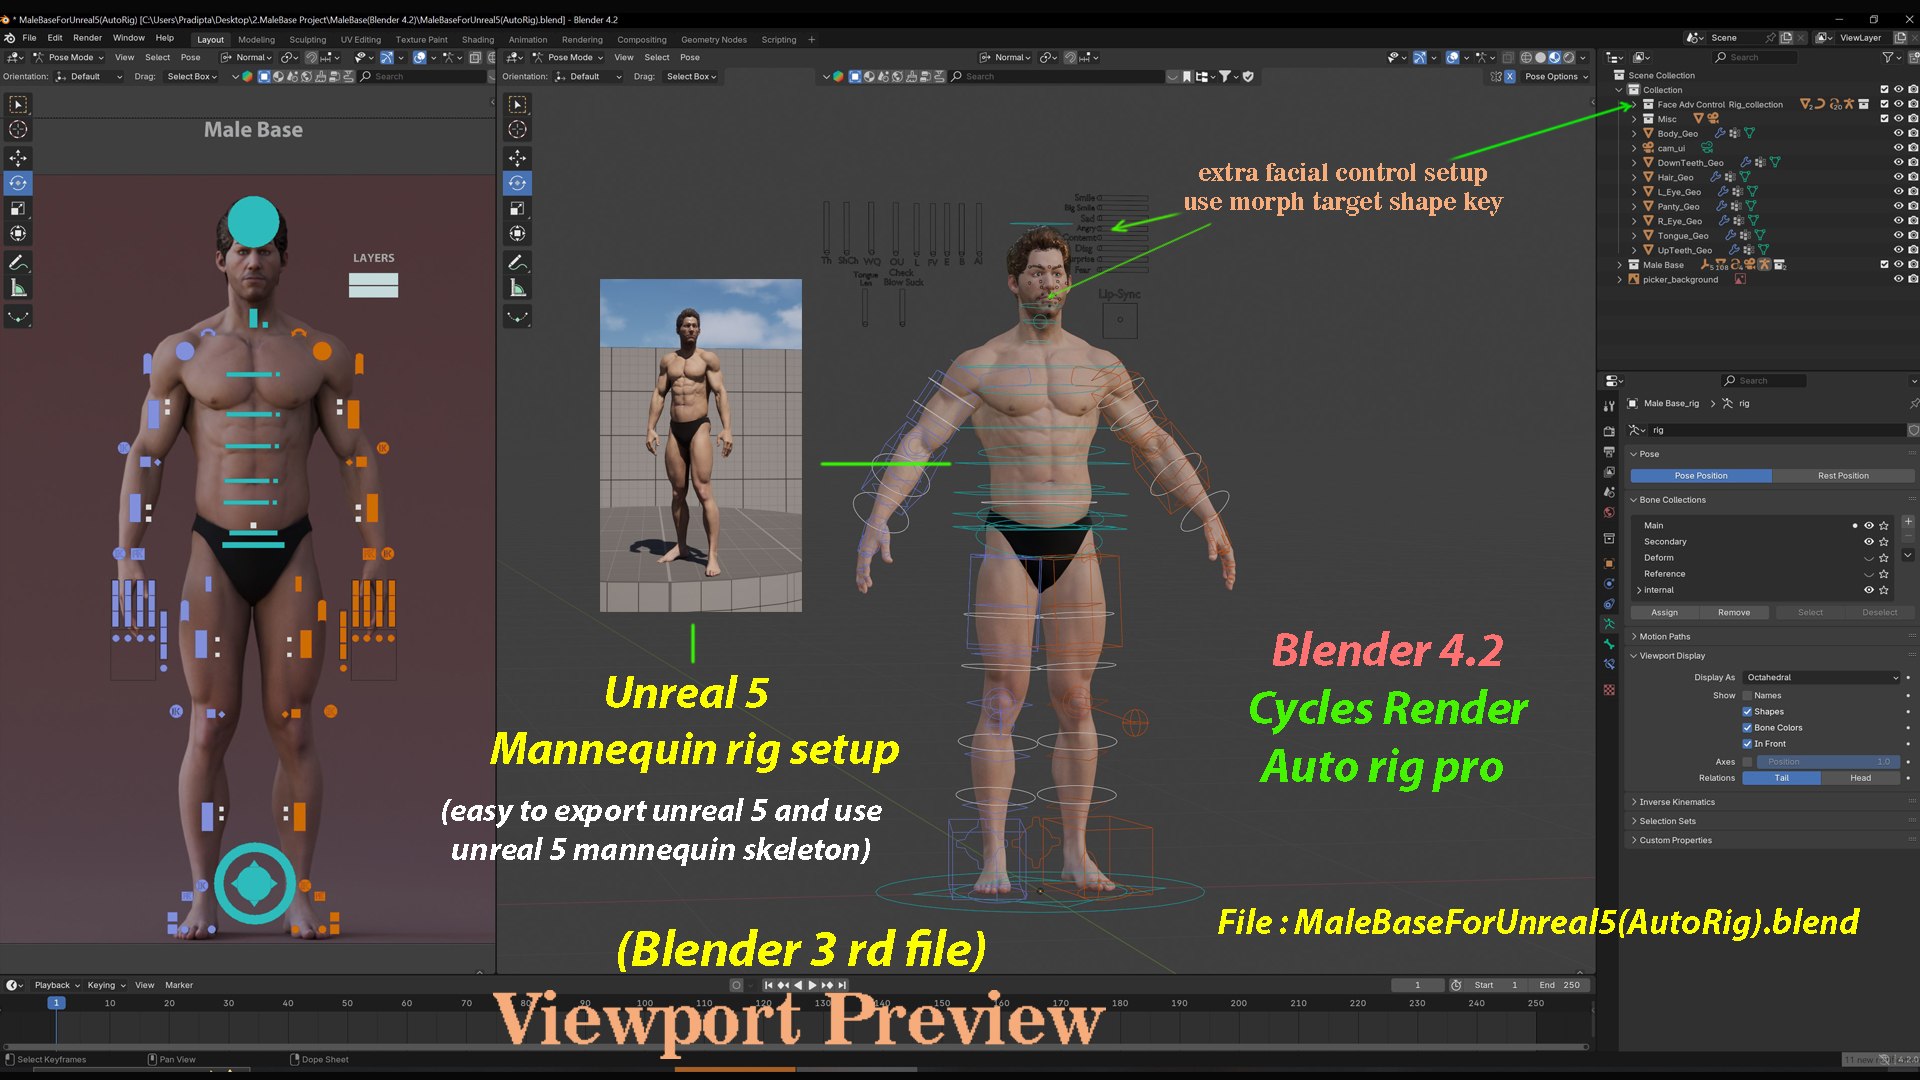
Task: Open Pose Mode dropdown in right viewport
Action: tap(569, 58)
